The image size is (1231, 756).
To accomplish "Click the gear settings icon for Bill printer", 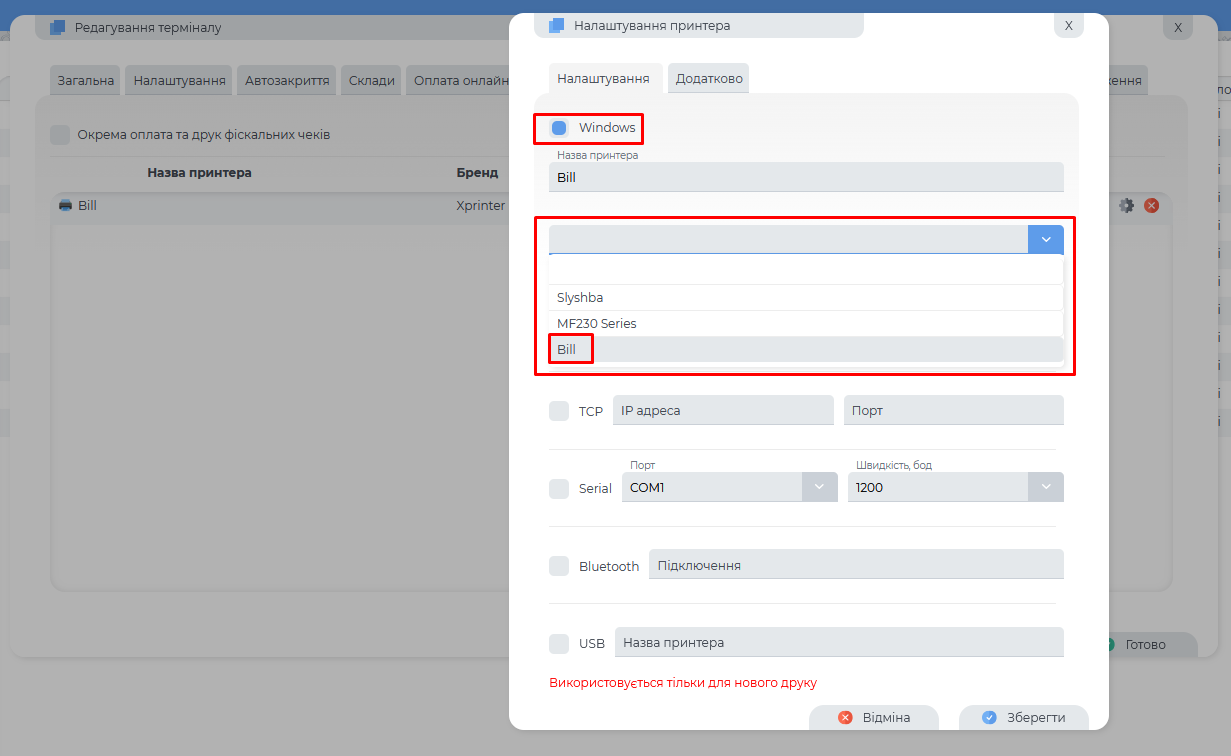I will 1126,205.
